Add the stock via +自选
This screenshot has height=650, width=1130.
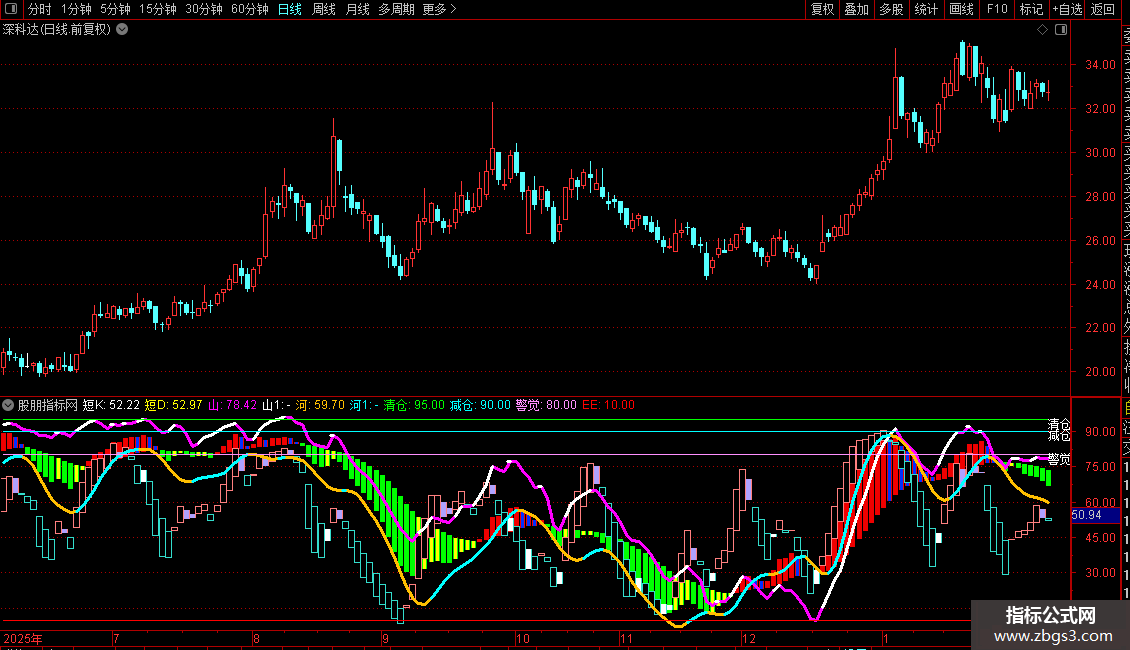coord(1065,10)
